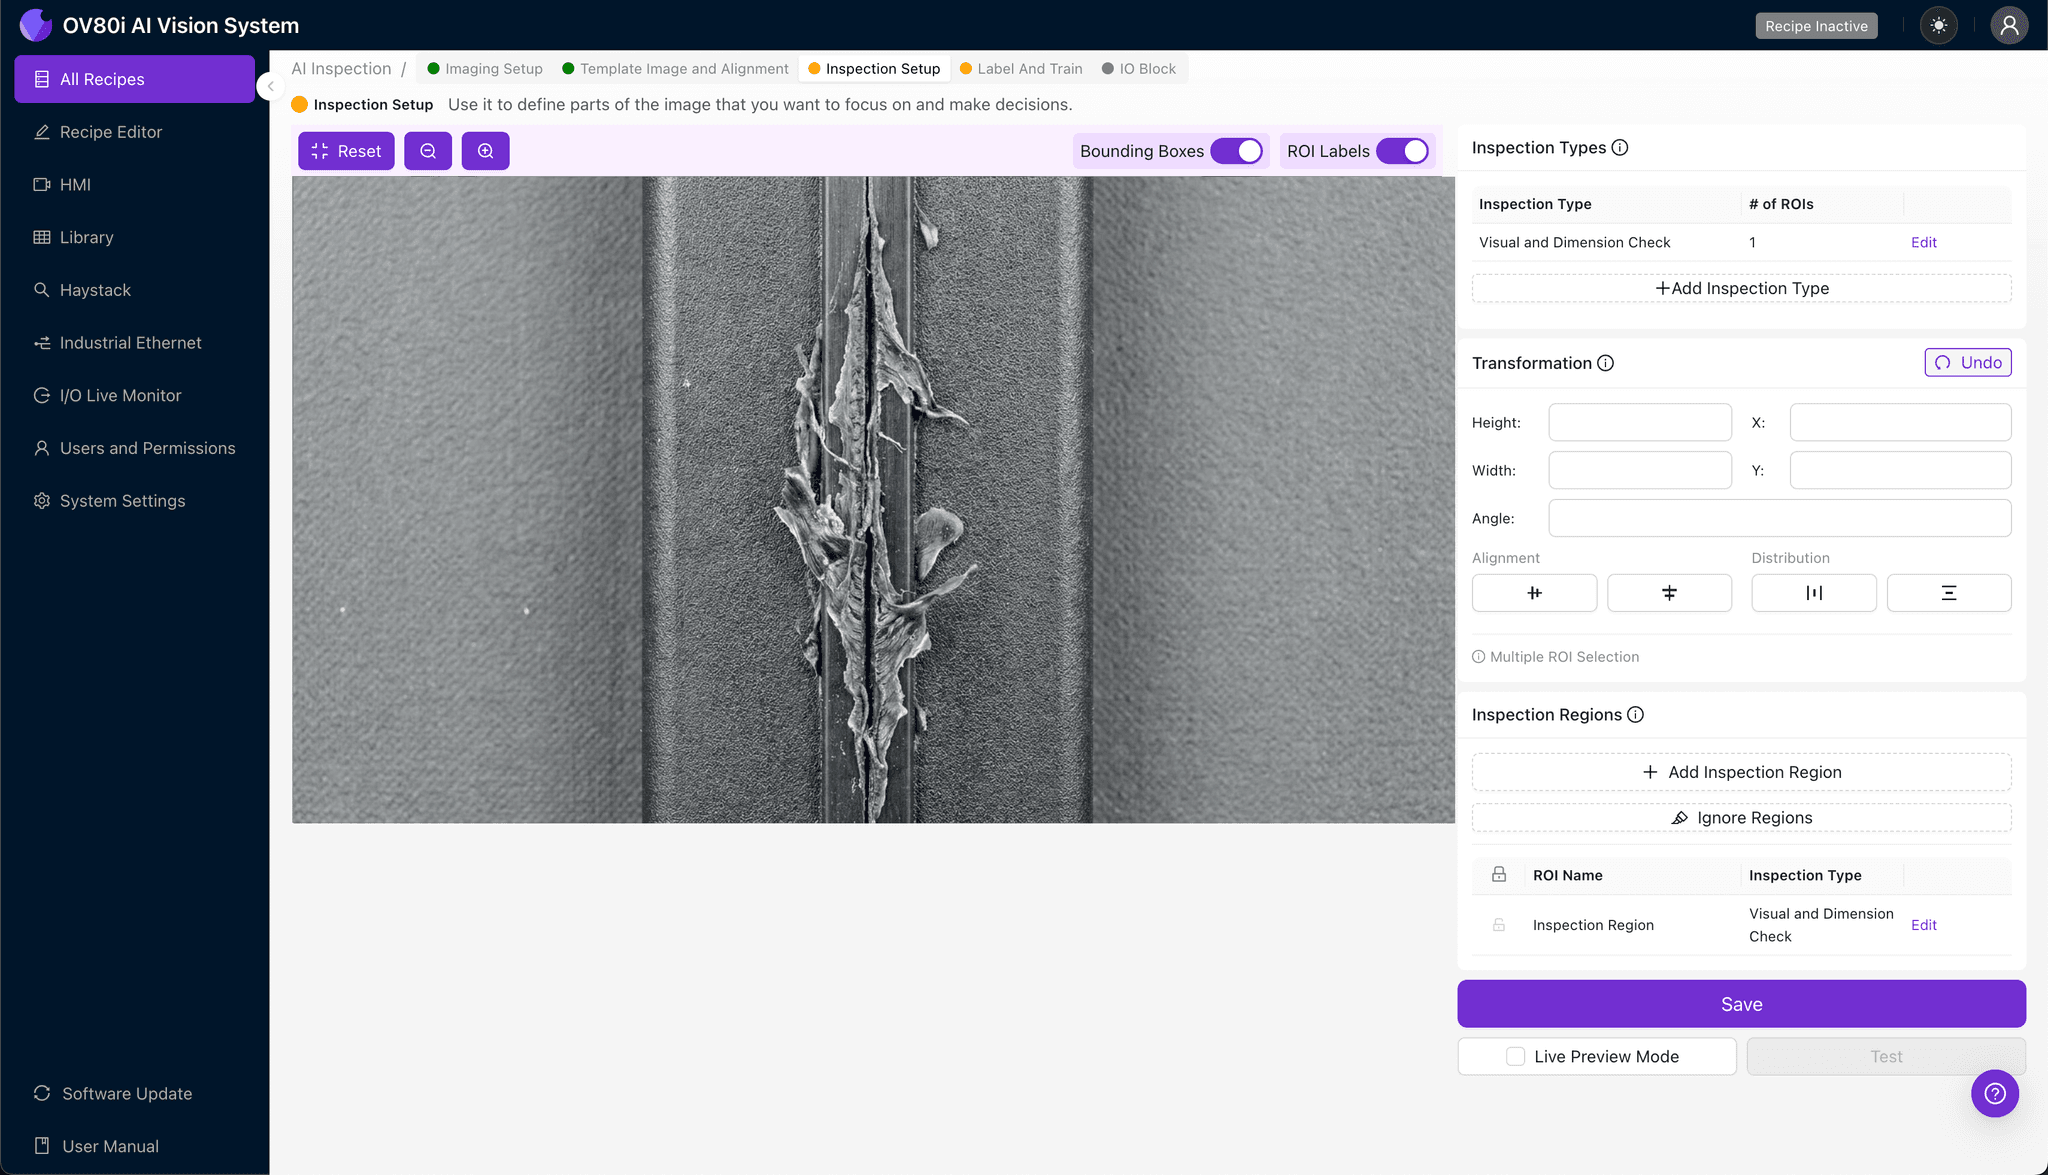This screenshot has height=1175, width=2048.
Task: Click Add Inspection Type
Action: (x=1741, y=288)
